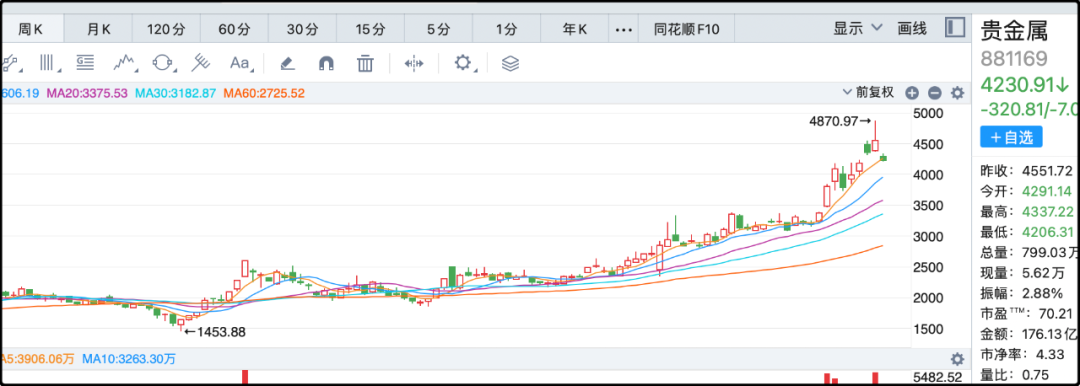Screen dimensions: 1080x386
Task: Zoom out chart with minus icon
Action: coord(934,93)
